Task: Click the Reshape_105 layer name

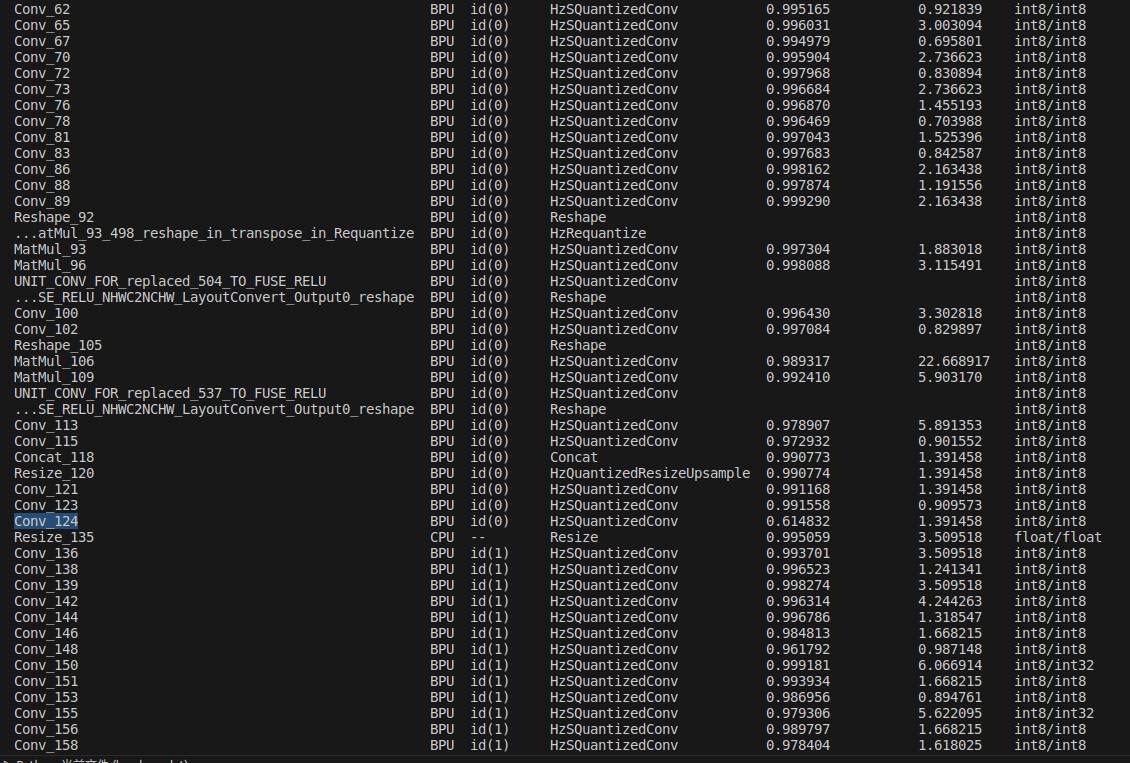Action: pyautogui.click(x=58, y=345)
